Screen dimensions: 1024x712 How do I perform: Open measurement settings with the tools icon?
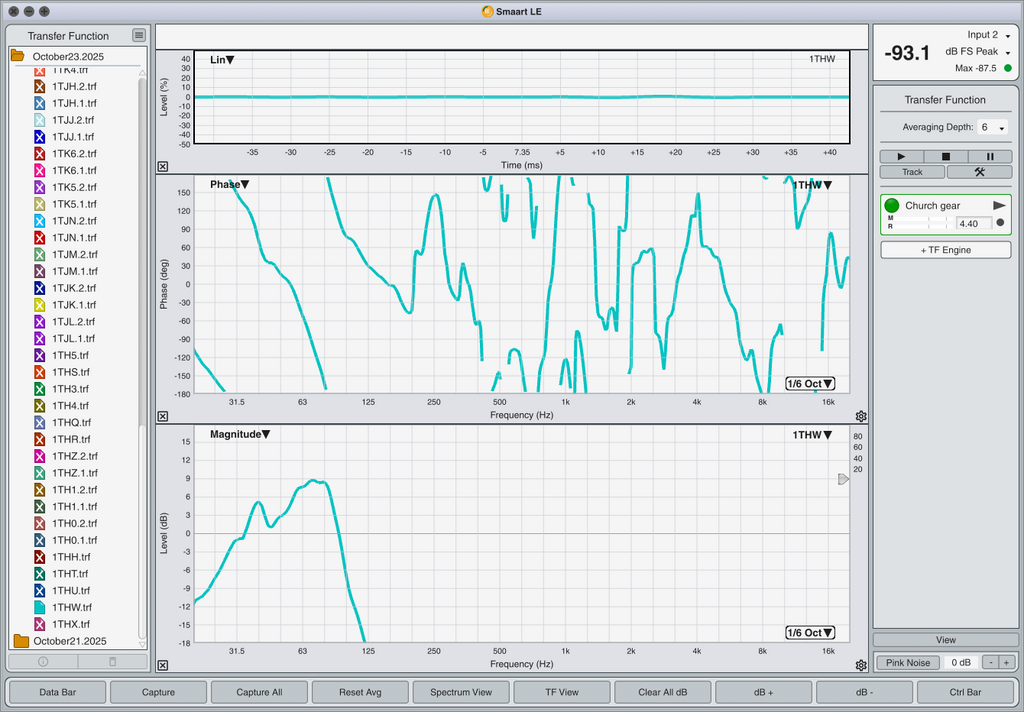click(x=979, y=172)
